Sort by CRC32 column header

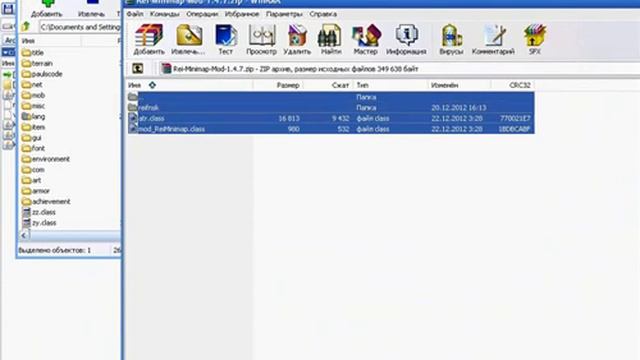[513, 85]
